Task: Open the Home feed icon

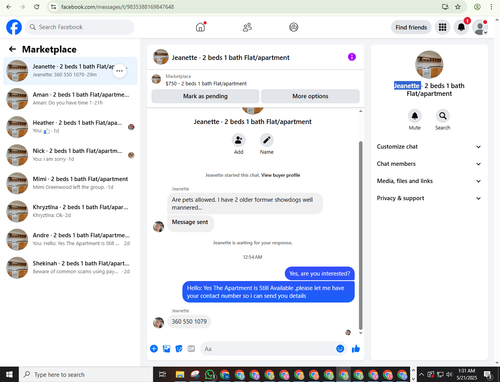Action: [x=200, y=27]
